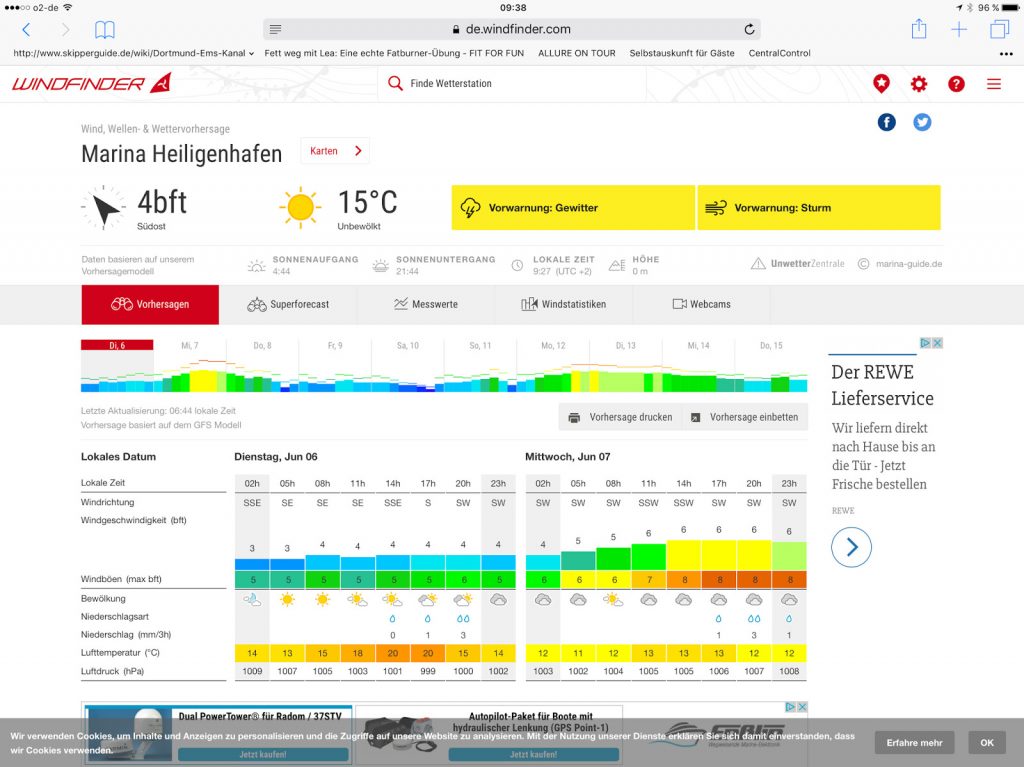Select Sa, 10 in the forecast timeline
1024x767 pixels.
click(x=407, y=346)
